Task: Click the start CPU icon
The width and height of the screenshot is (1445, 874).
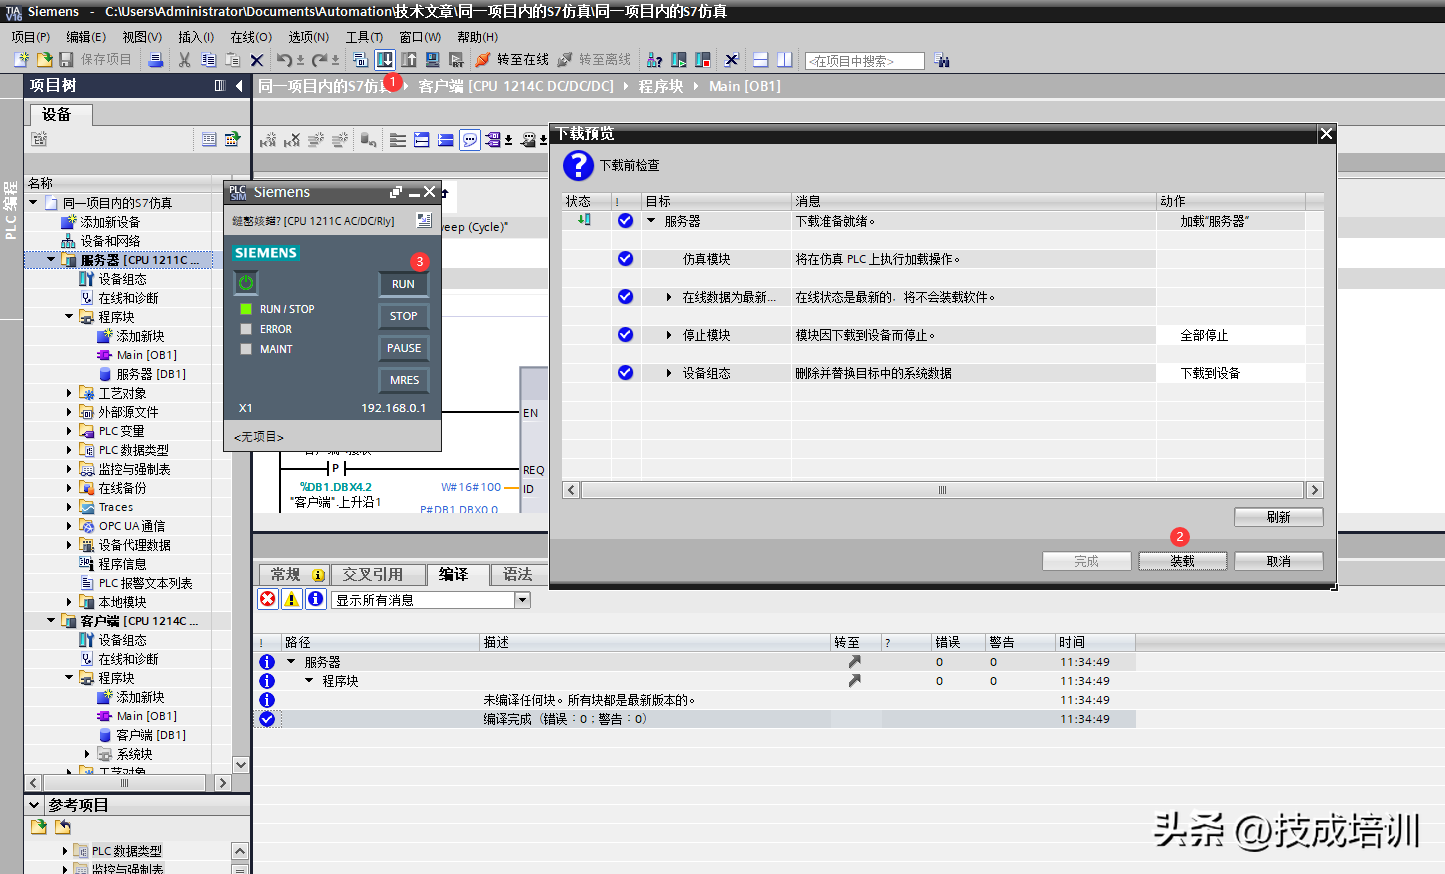Action: pyautogui.click(x=679, y=60)
